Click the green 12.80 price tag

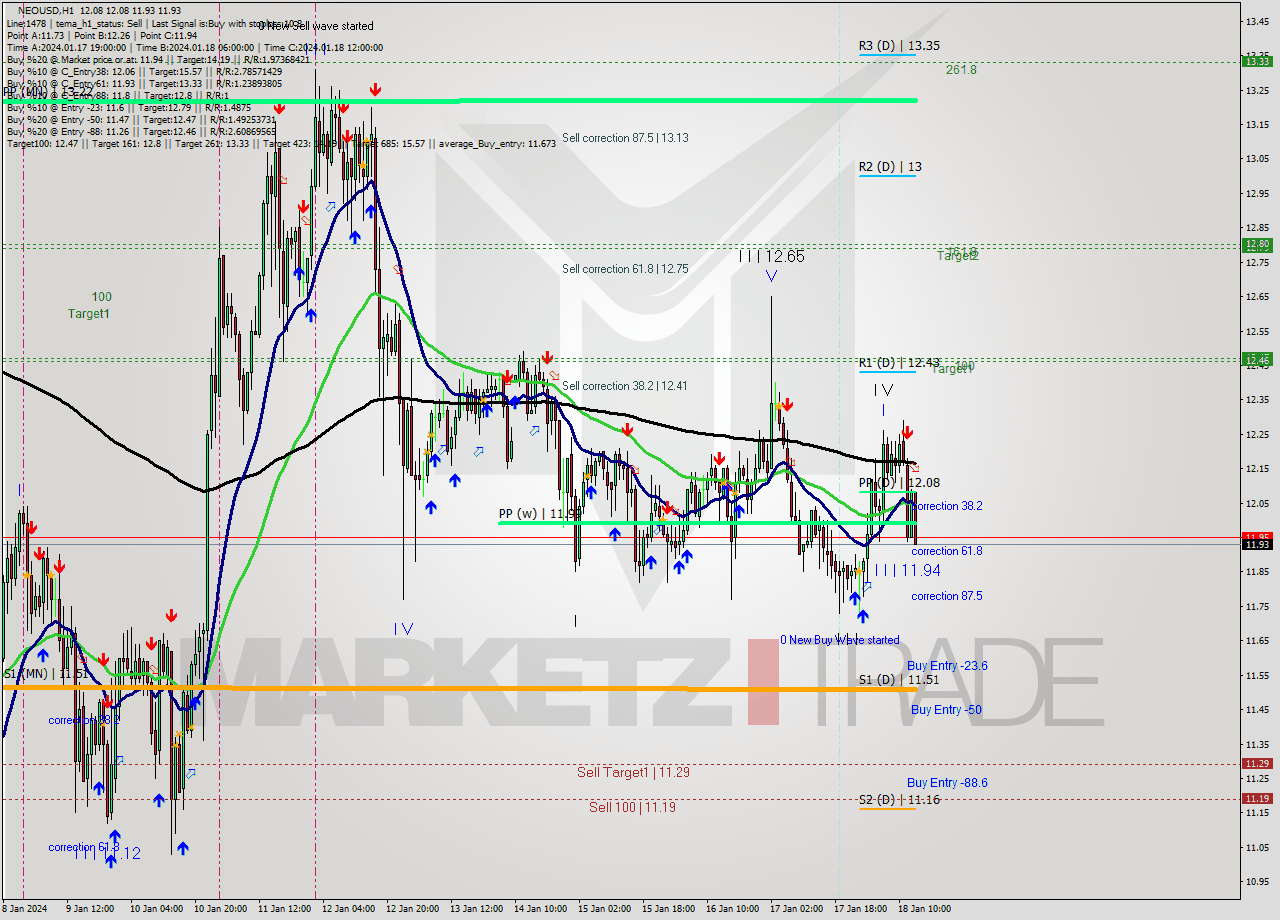coord(1257,244)
